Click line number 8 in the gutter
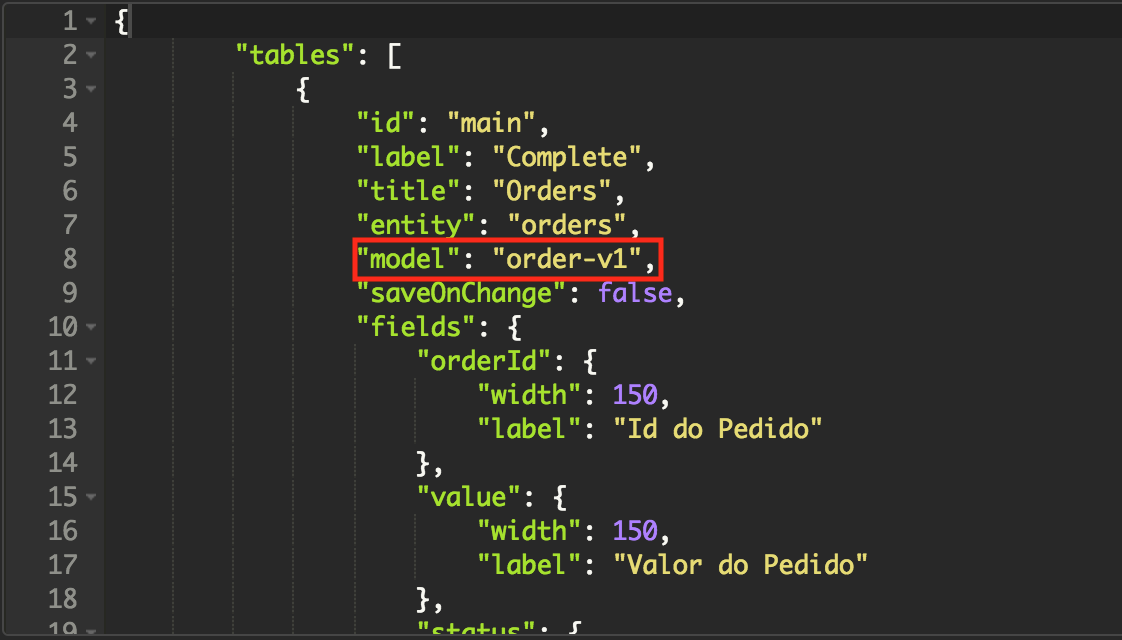Screen dimensions: 1122x640 [70, 258]
